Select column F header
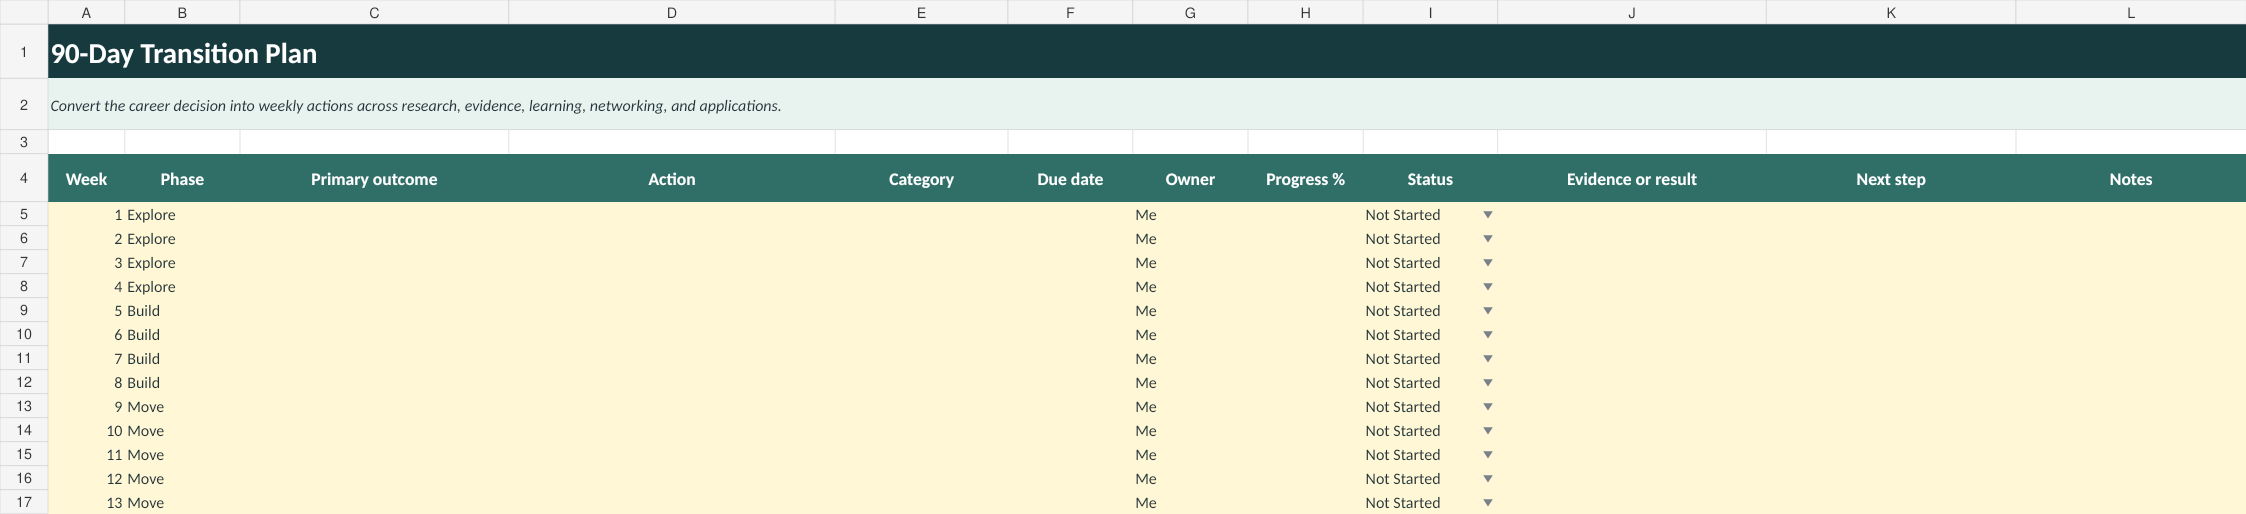The image size is (2246, 514). pyautogui.click(x=1070, y=12)
